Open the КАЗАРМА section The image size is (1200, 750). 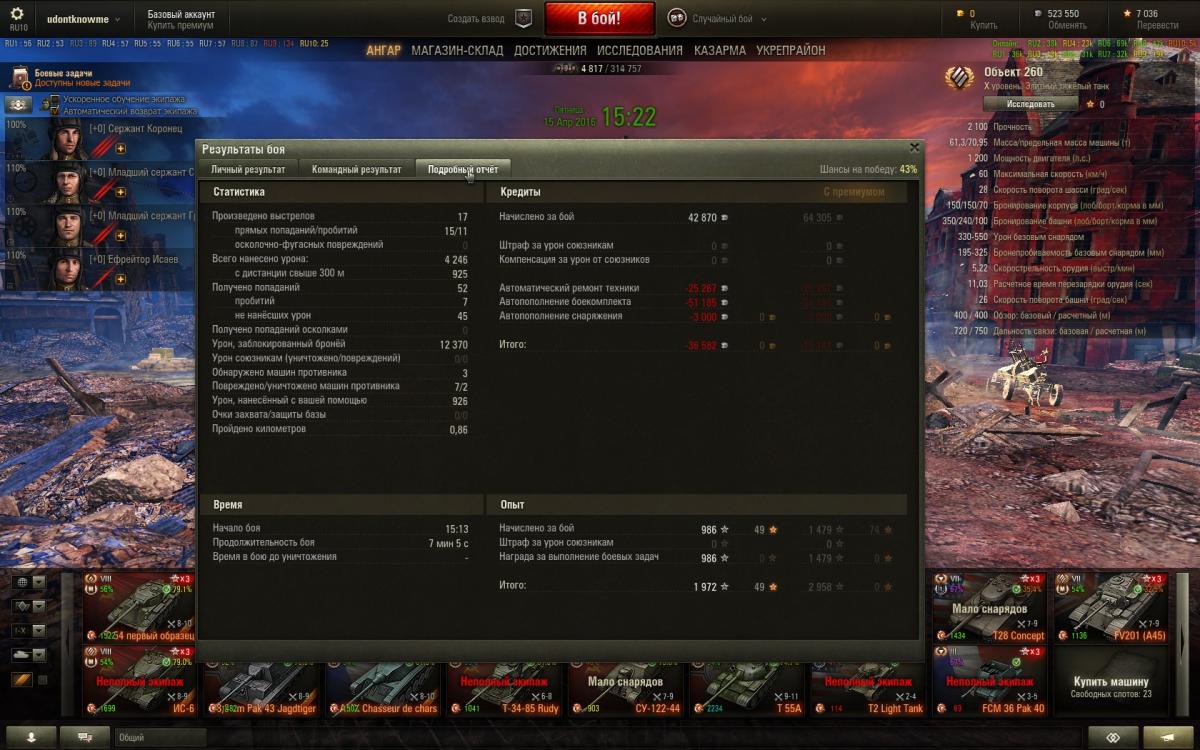720,50
